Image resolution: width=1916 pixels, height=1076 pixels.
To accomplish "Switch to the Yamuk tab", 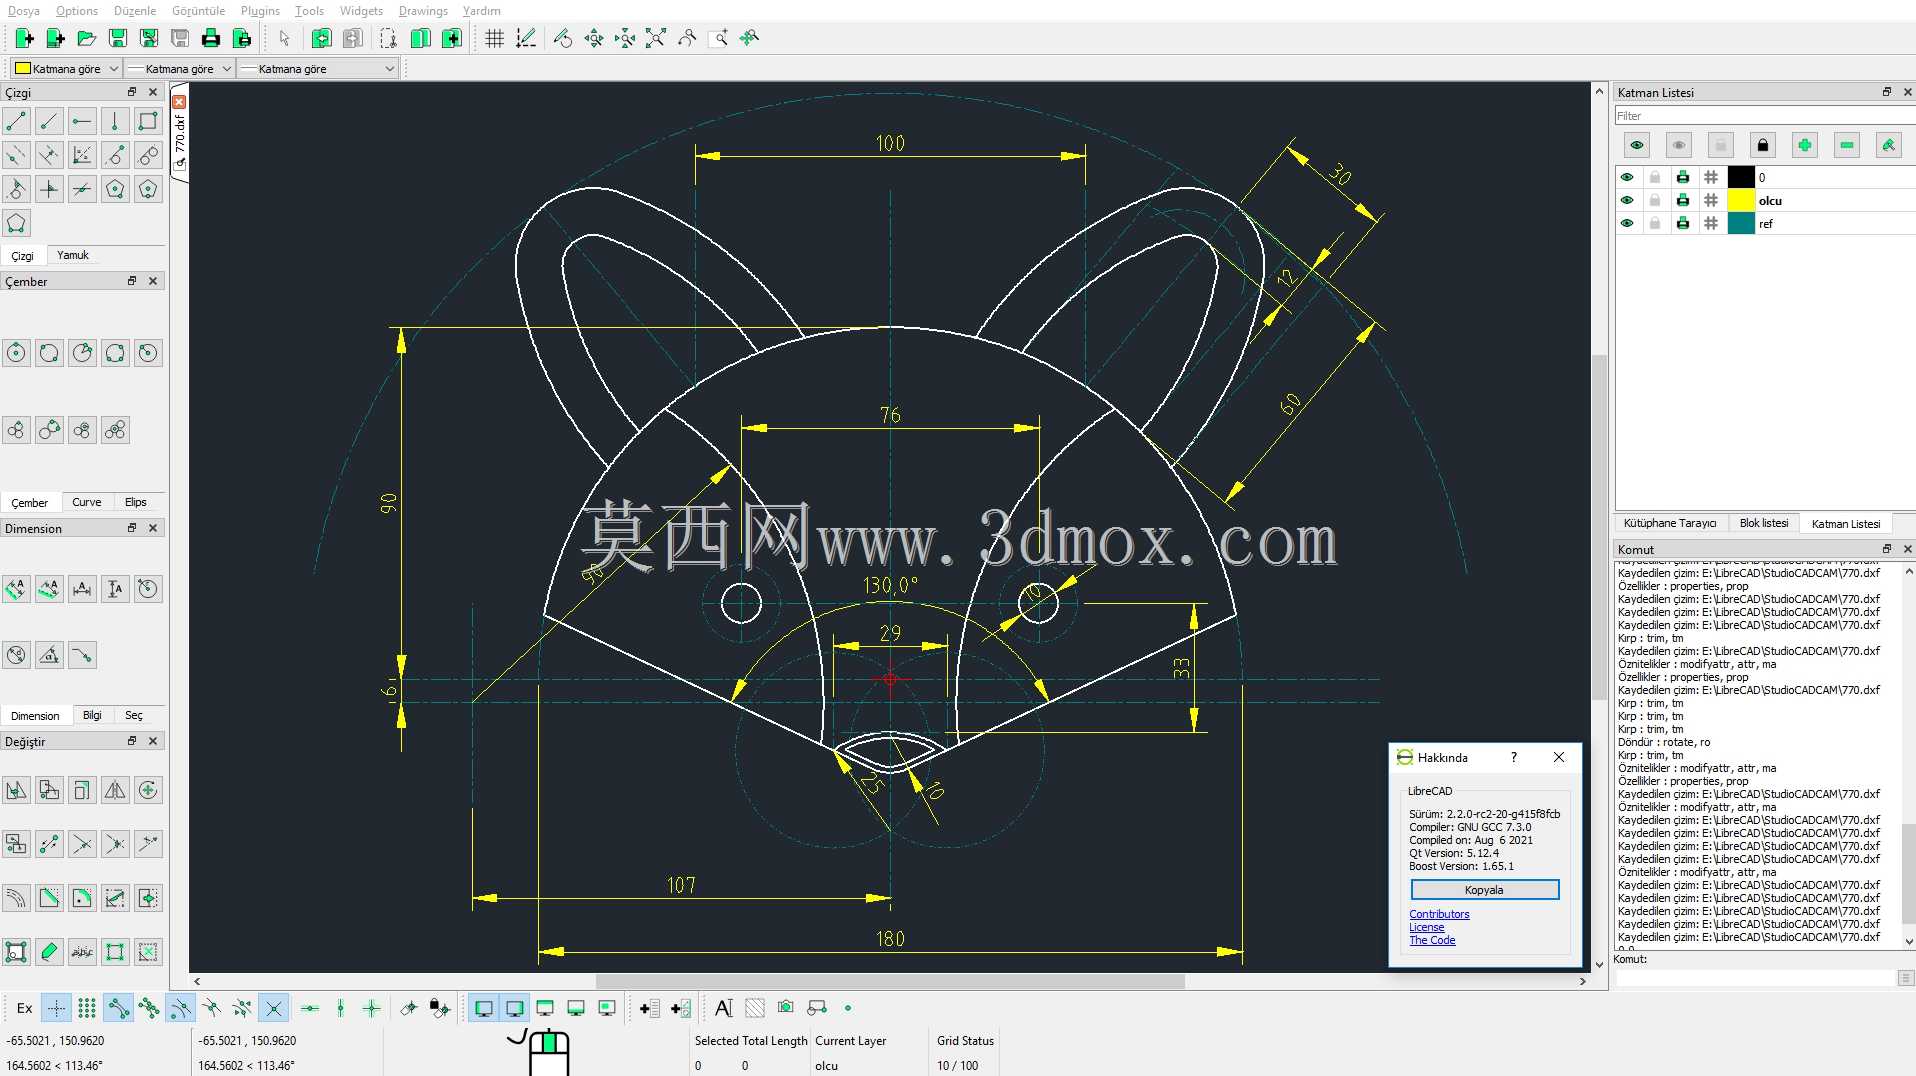I will tap(73, 255).
